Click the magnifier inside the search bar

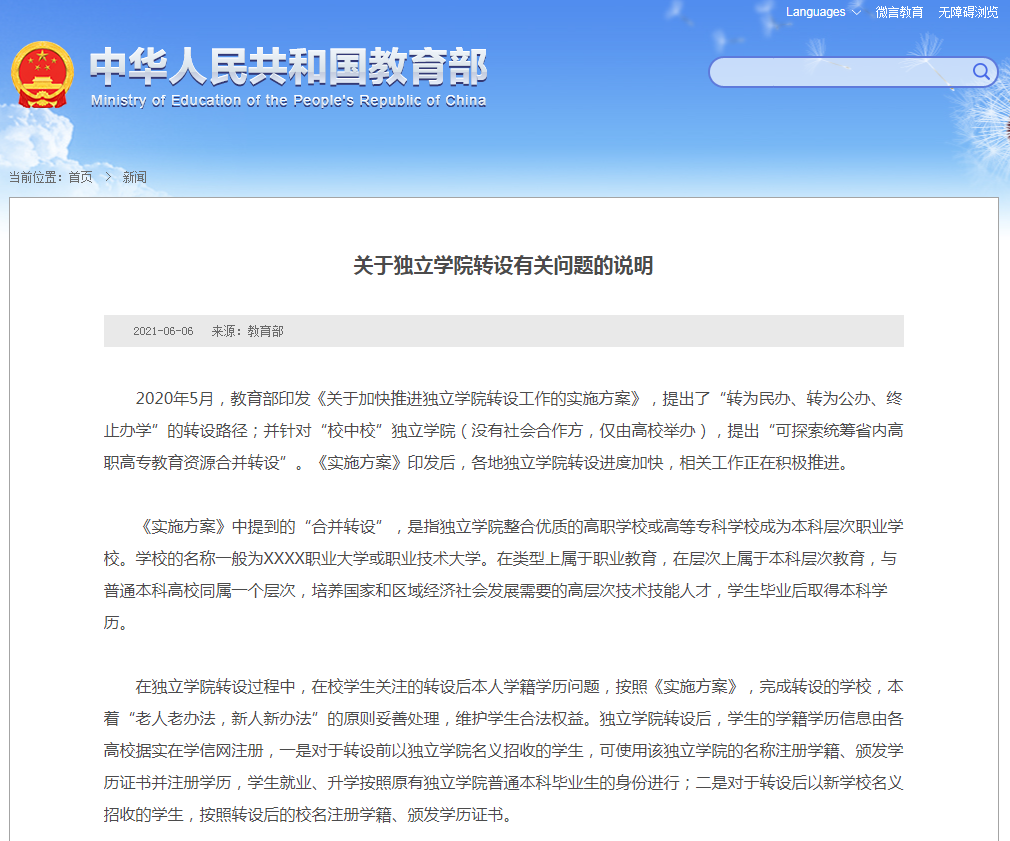pyautogui.click(x=981, y=72)
